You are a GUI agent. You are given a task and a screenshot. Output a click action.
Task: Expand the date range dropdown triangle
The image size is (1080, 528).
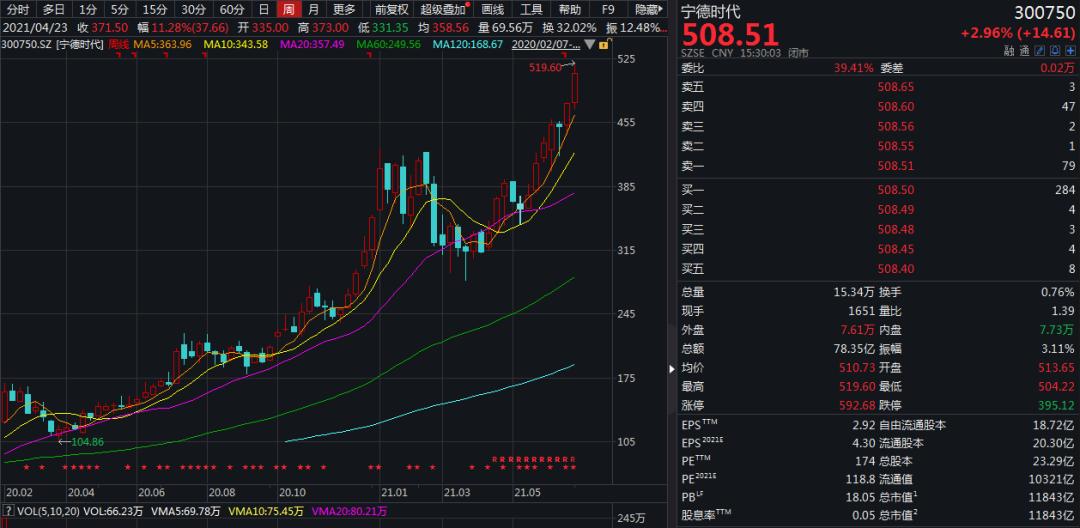(589, 45)
